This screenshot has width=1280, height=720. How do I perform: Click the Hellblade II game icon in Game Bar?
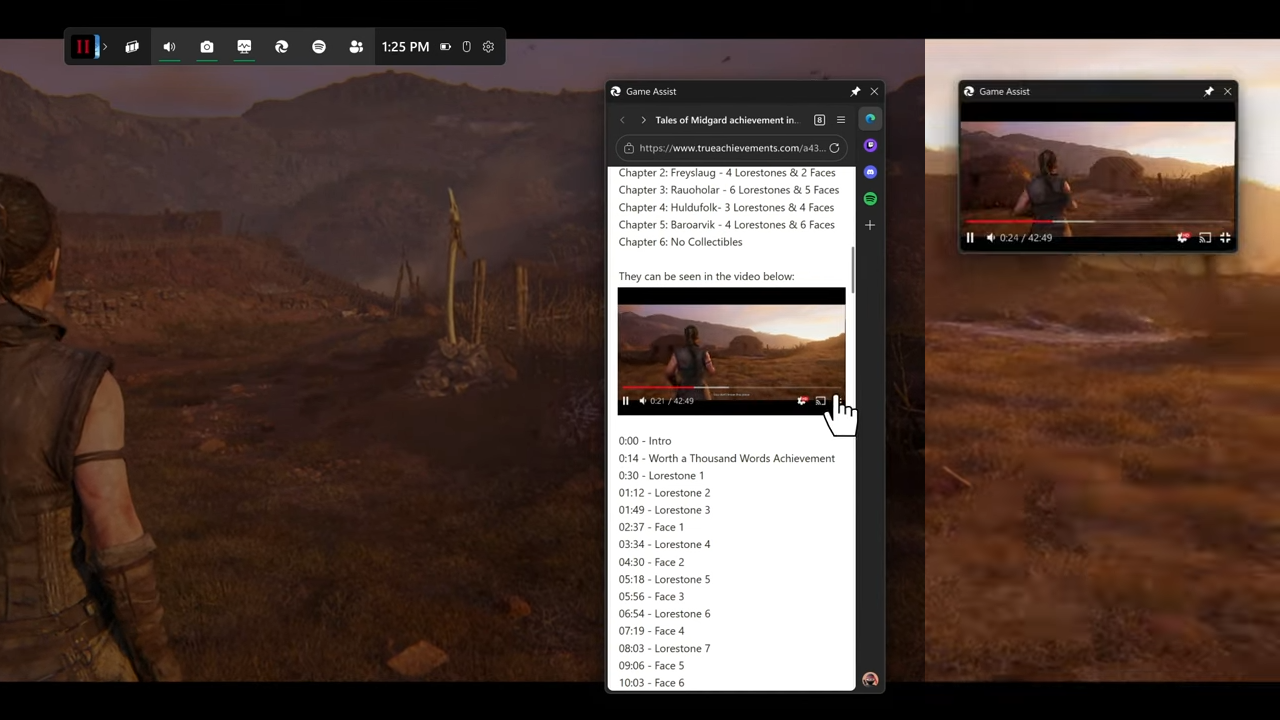point(83,47)
